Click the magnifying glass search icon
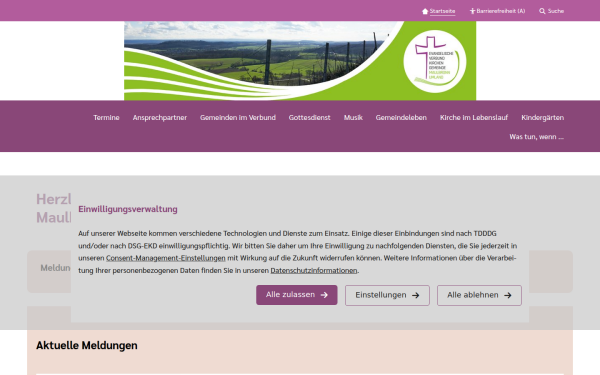This screenshot has width=600, height=375. (542, 11)
